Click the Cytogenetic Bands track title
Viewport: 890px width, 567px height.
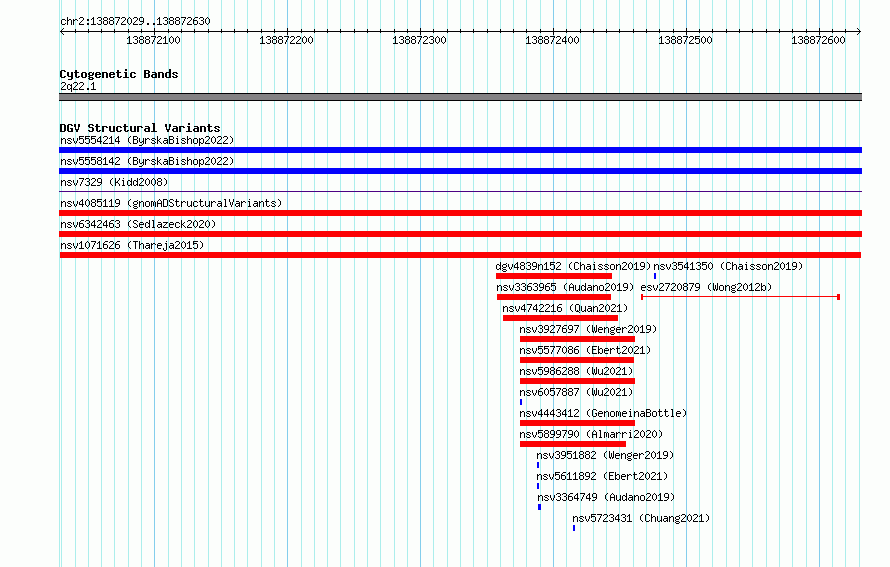pos(119,74)
